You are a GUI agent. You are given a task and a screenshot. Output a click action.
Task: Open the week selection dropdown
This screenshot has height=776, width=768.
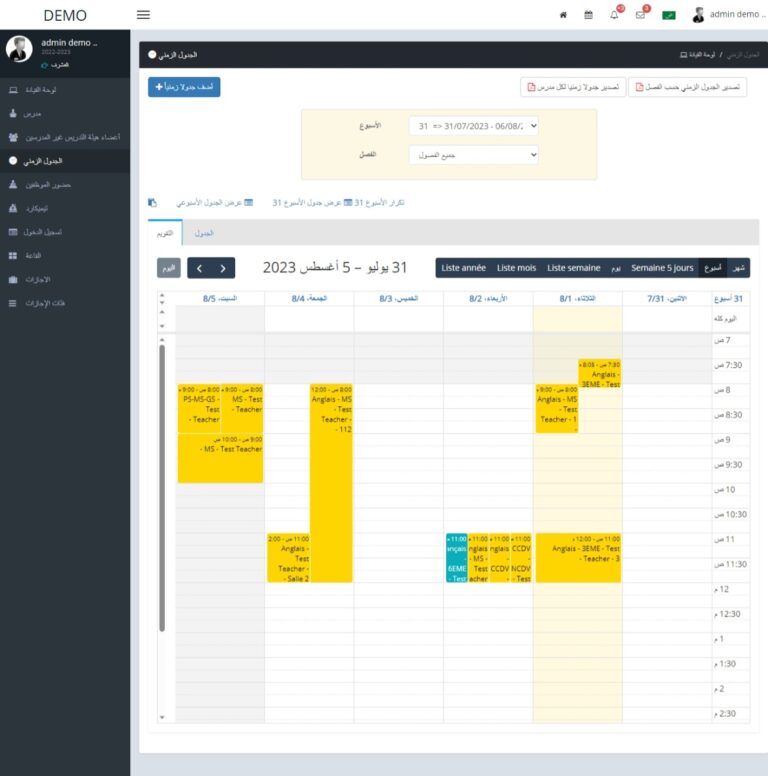click(x=474, y=126)
